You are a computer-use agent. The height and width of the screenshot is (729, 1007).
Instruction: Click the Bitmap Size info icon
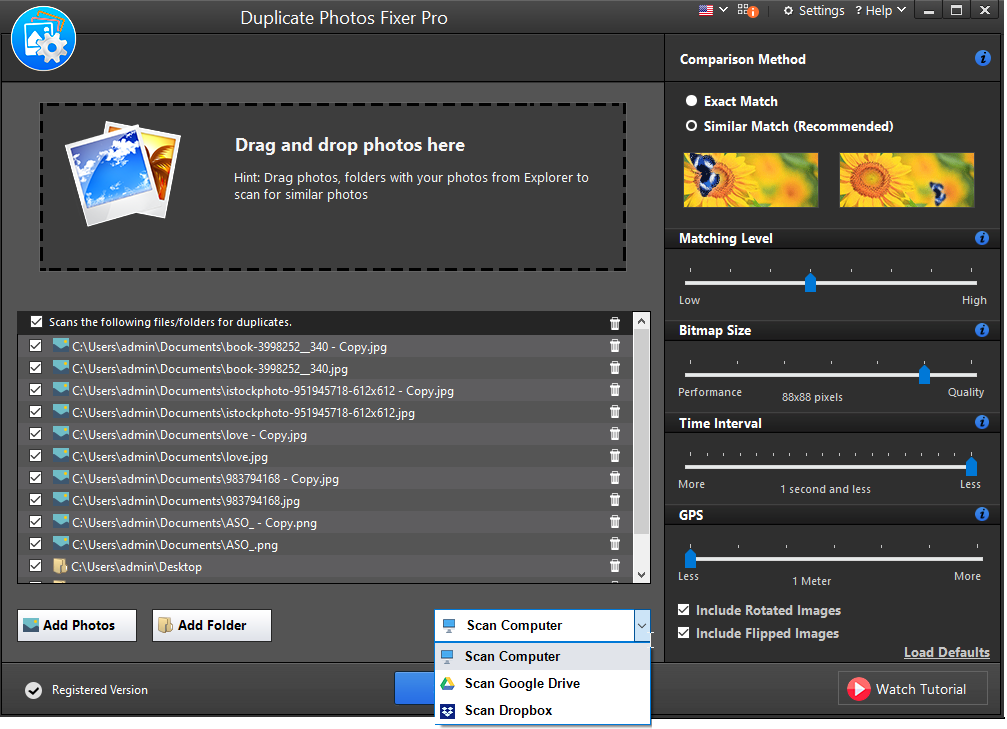click(x=981, y=330)
